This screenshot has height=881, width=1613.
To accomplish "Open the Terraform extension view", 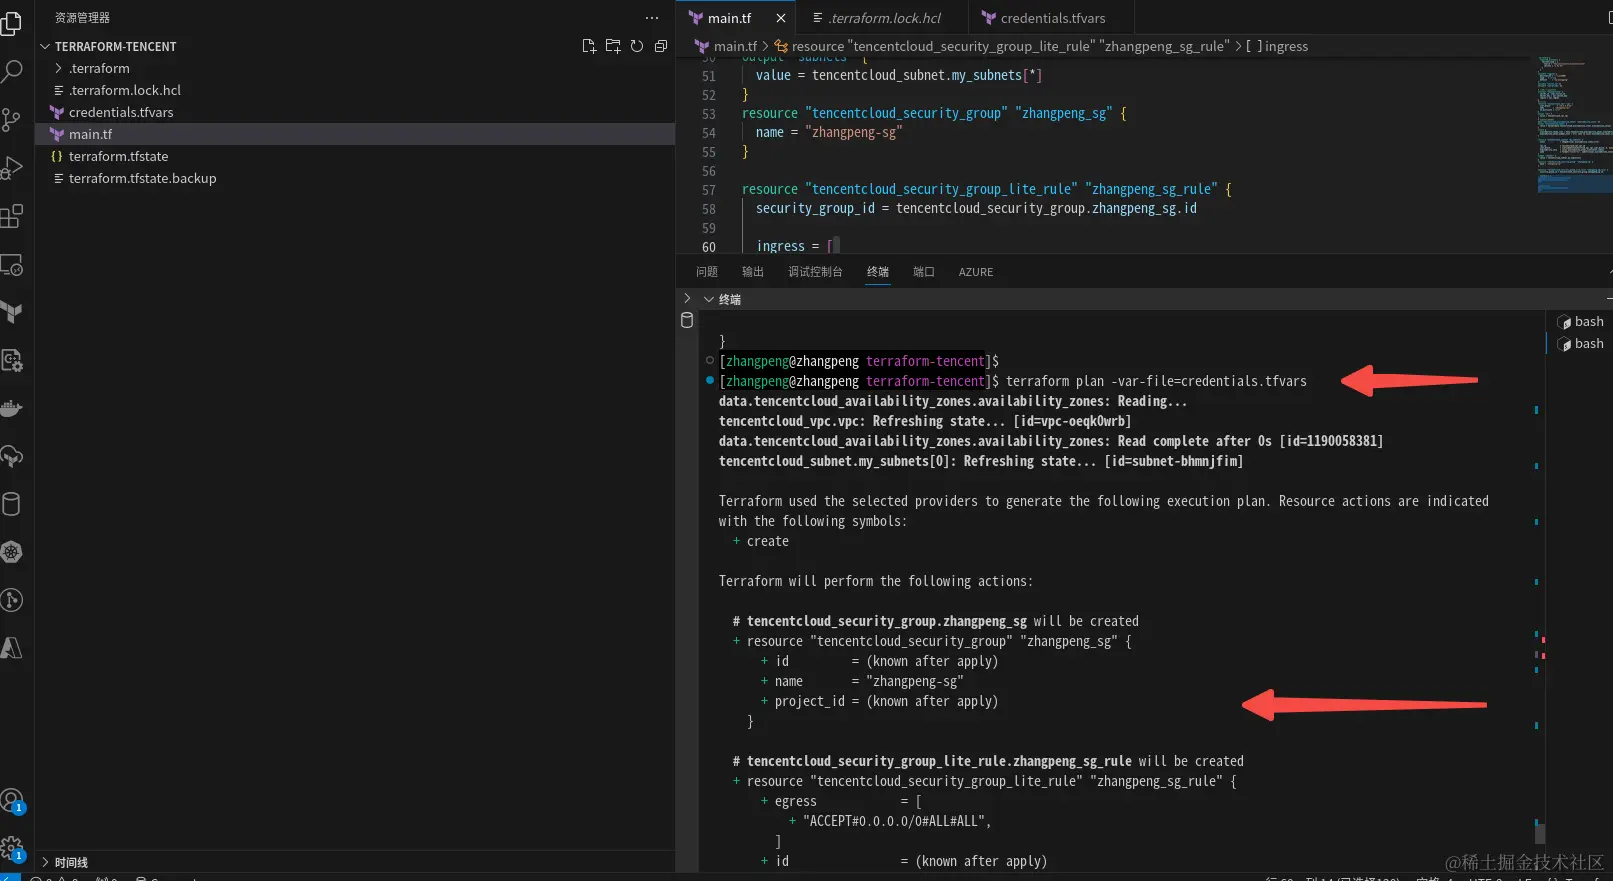I will (x=11, y=312).
